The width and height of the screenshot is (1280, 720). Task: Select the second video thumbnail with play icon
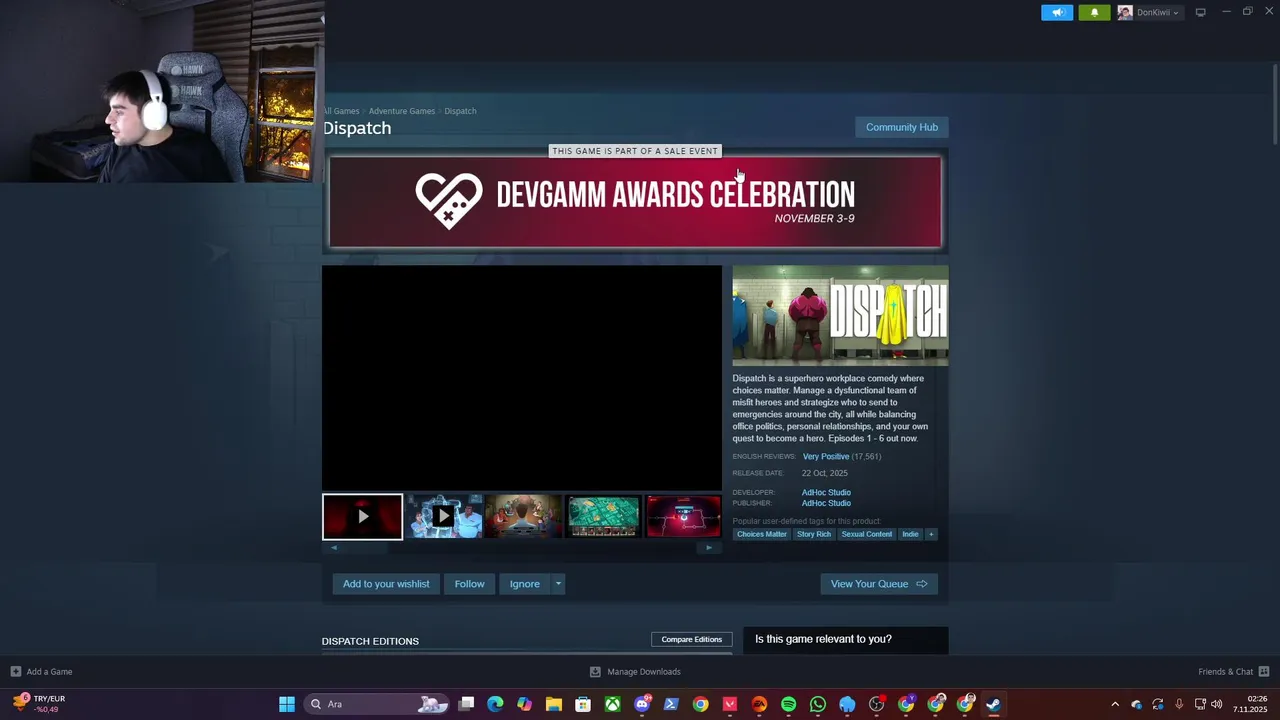tap(443, 517)
